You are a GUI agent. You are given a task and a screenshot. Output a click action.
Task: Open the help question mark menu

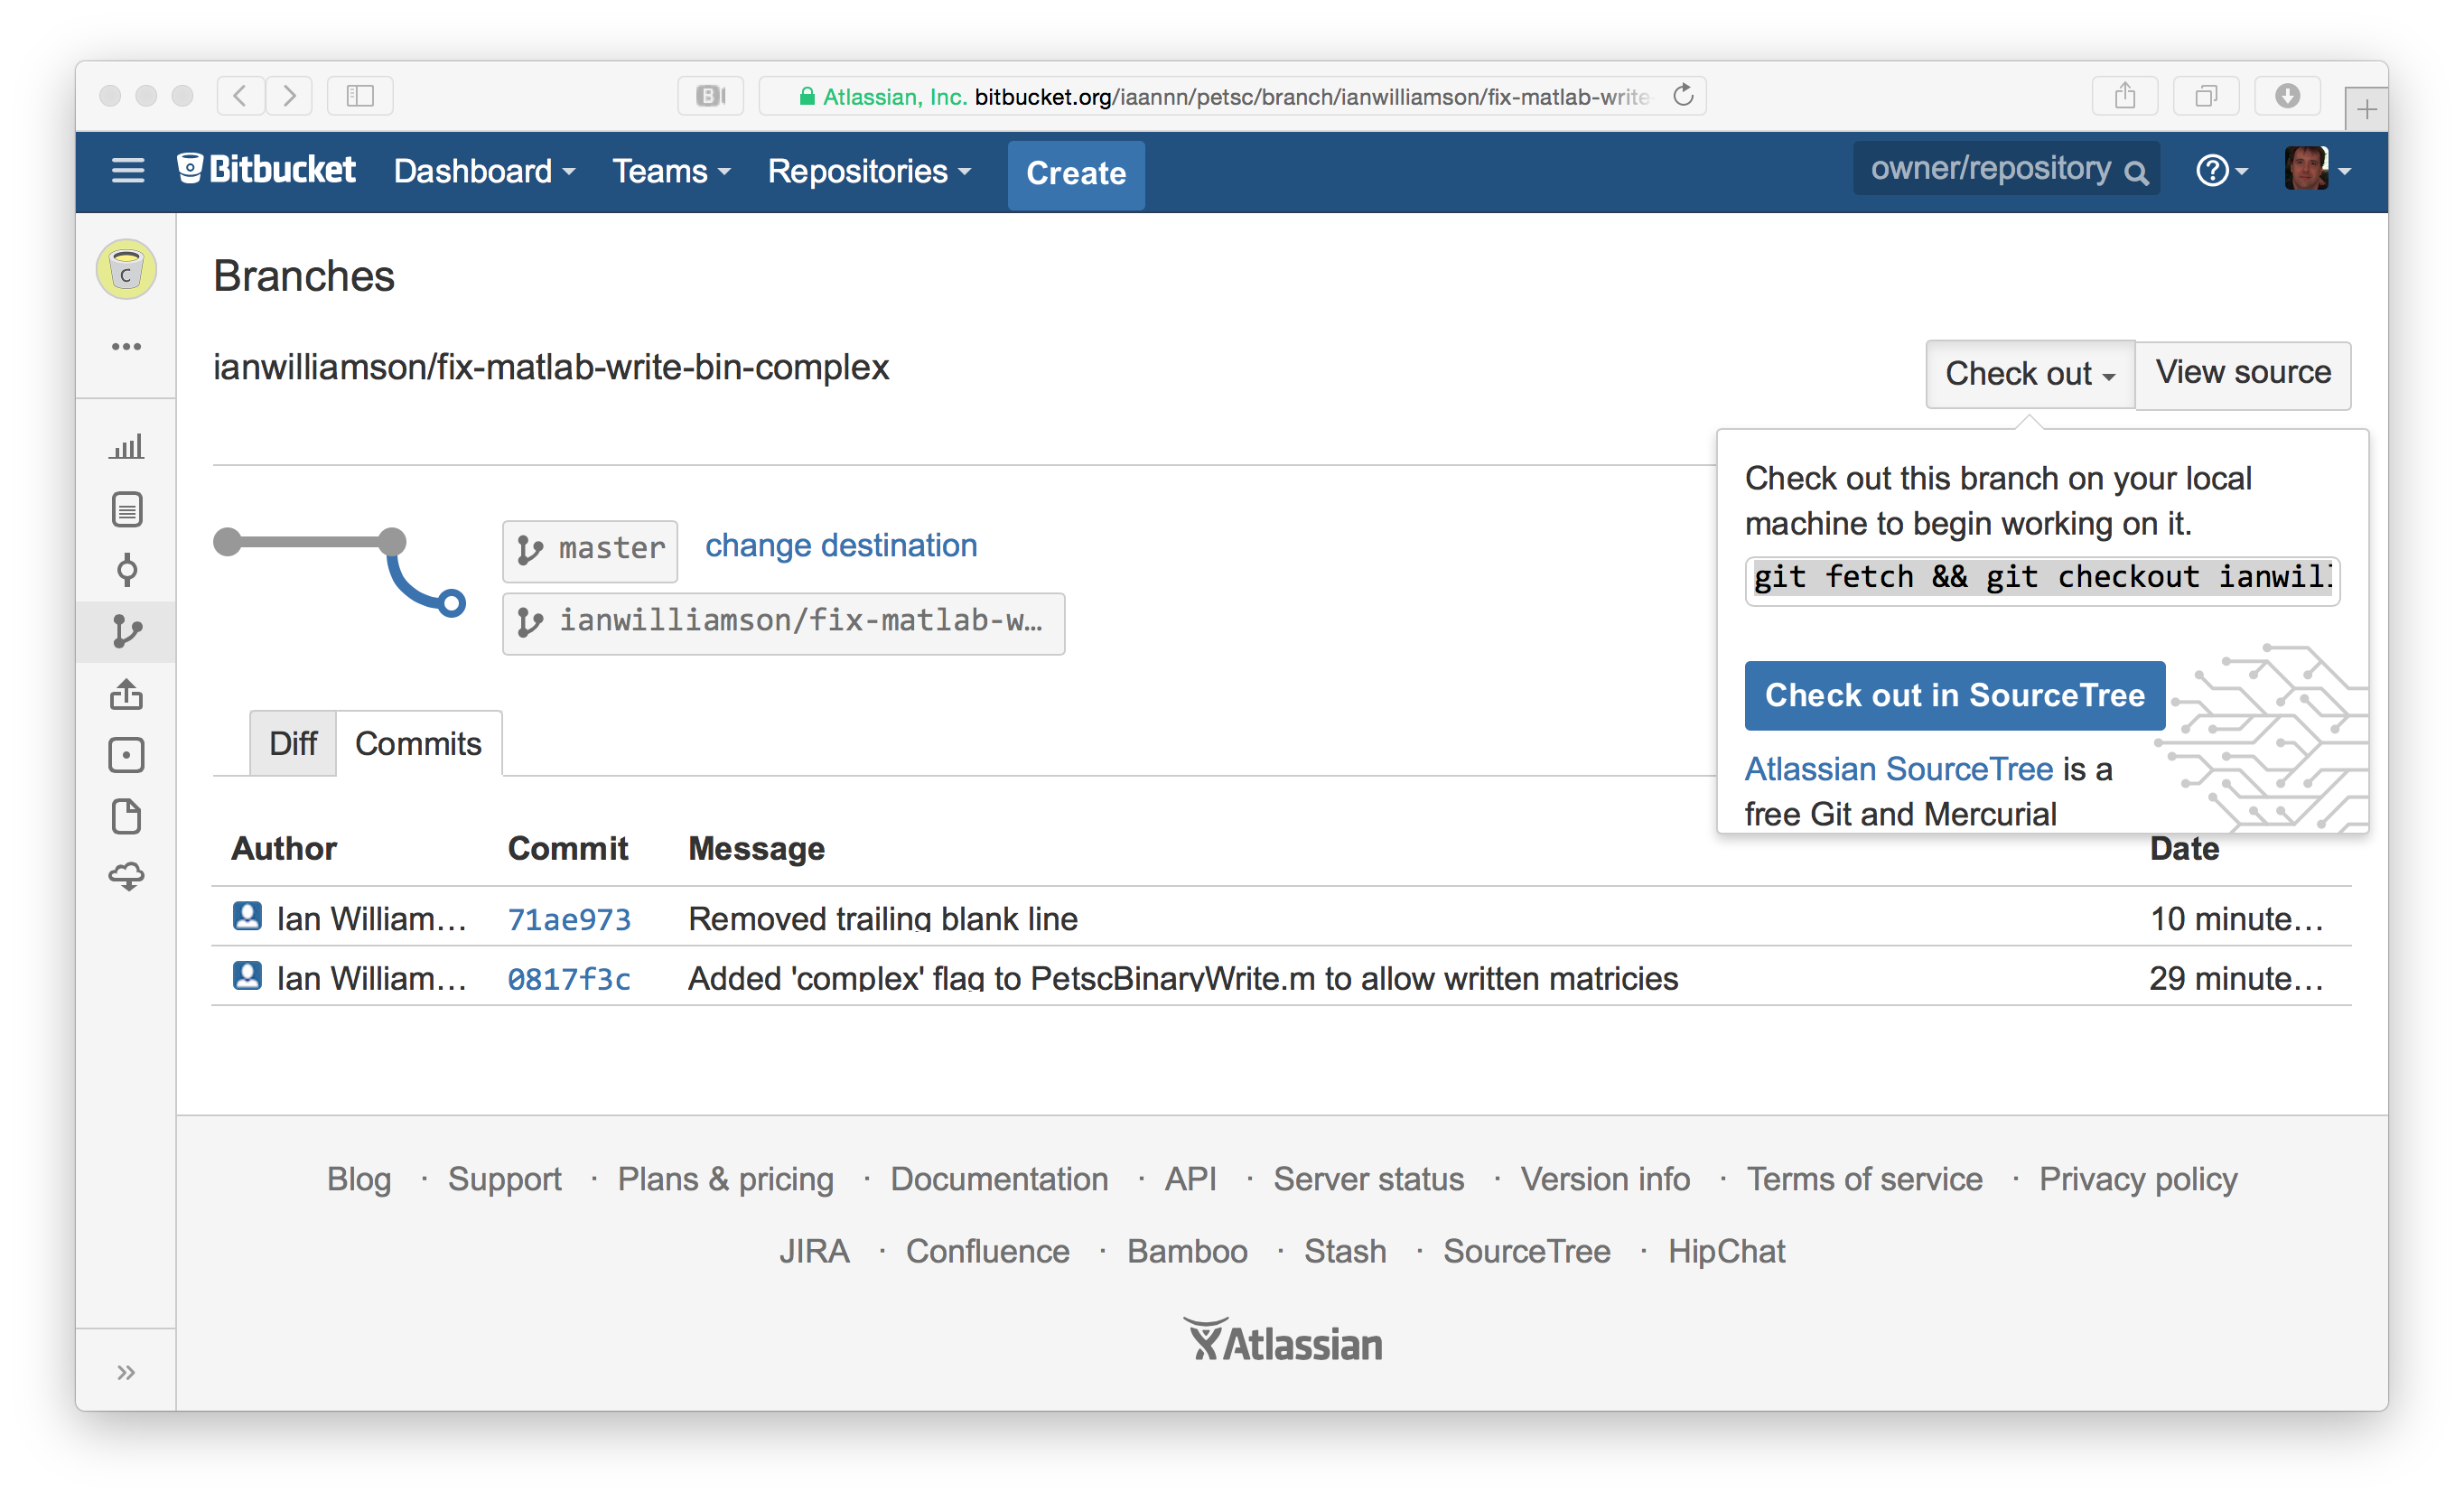point(2221,171)
